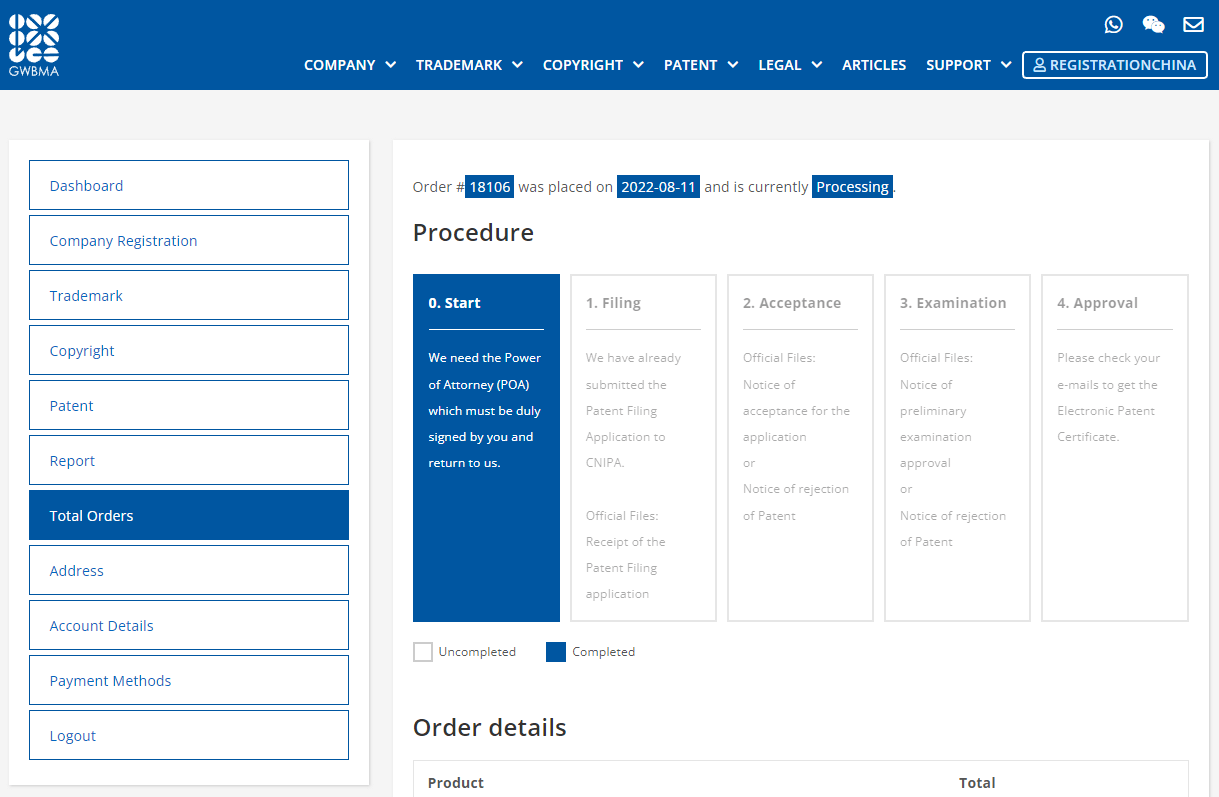Open the LEGAL navigation item
The width and height of the screenshot is (1219, 797).
[x=780, y=65]
